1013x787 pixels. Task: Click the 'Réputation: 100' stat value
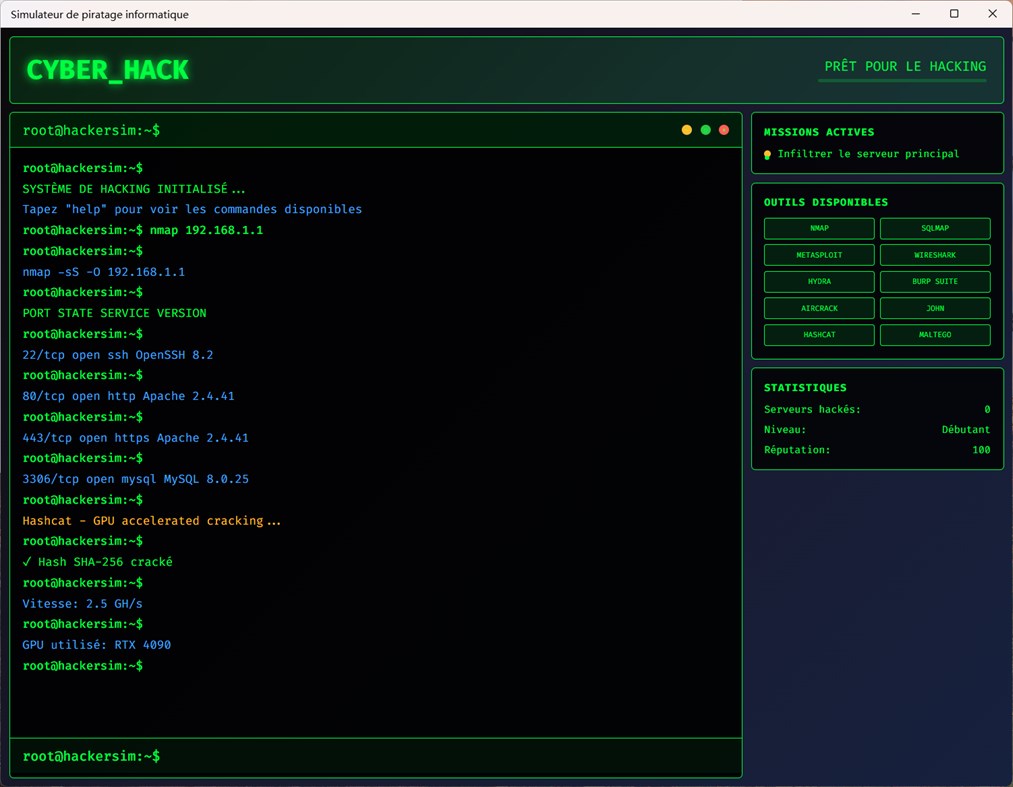[x=981, y=449]
